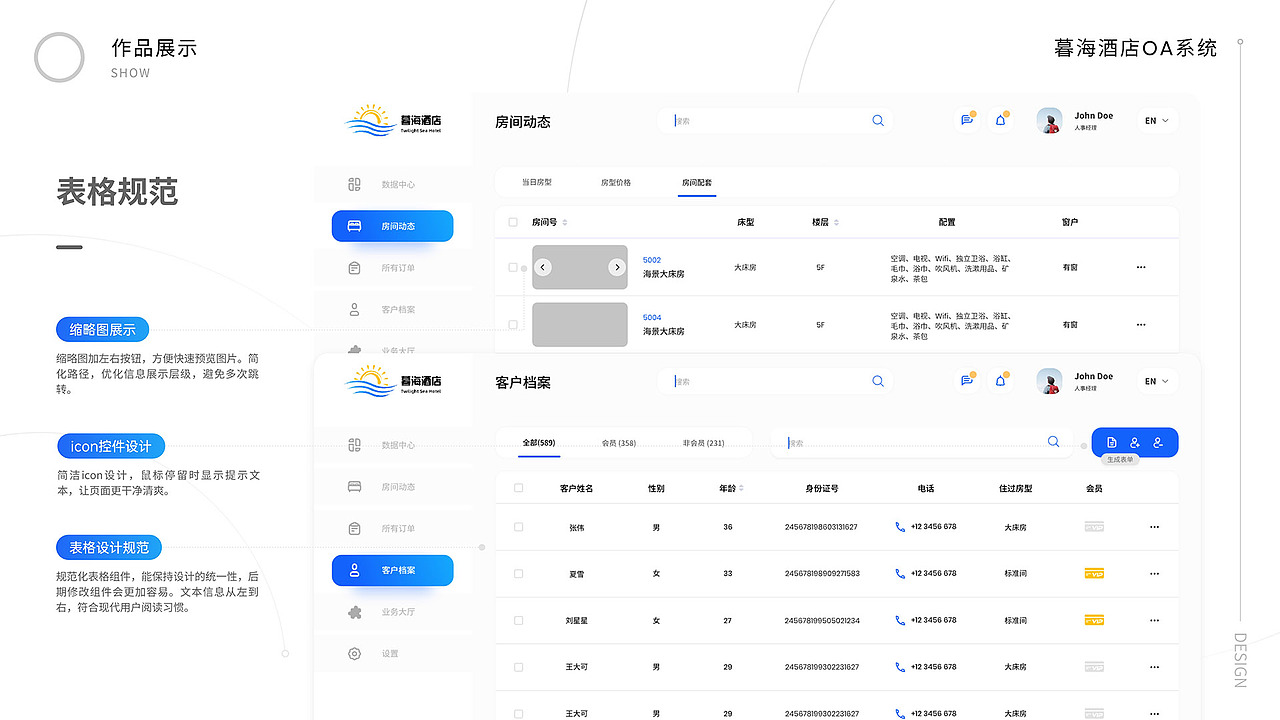The width and height of the screenshot is (1280, 720).
Task: Open the 设置 gear icon at sidebar bottom
Action: (x=354, y=653)
